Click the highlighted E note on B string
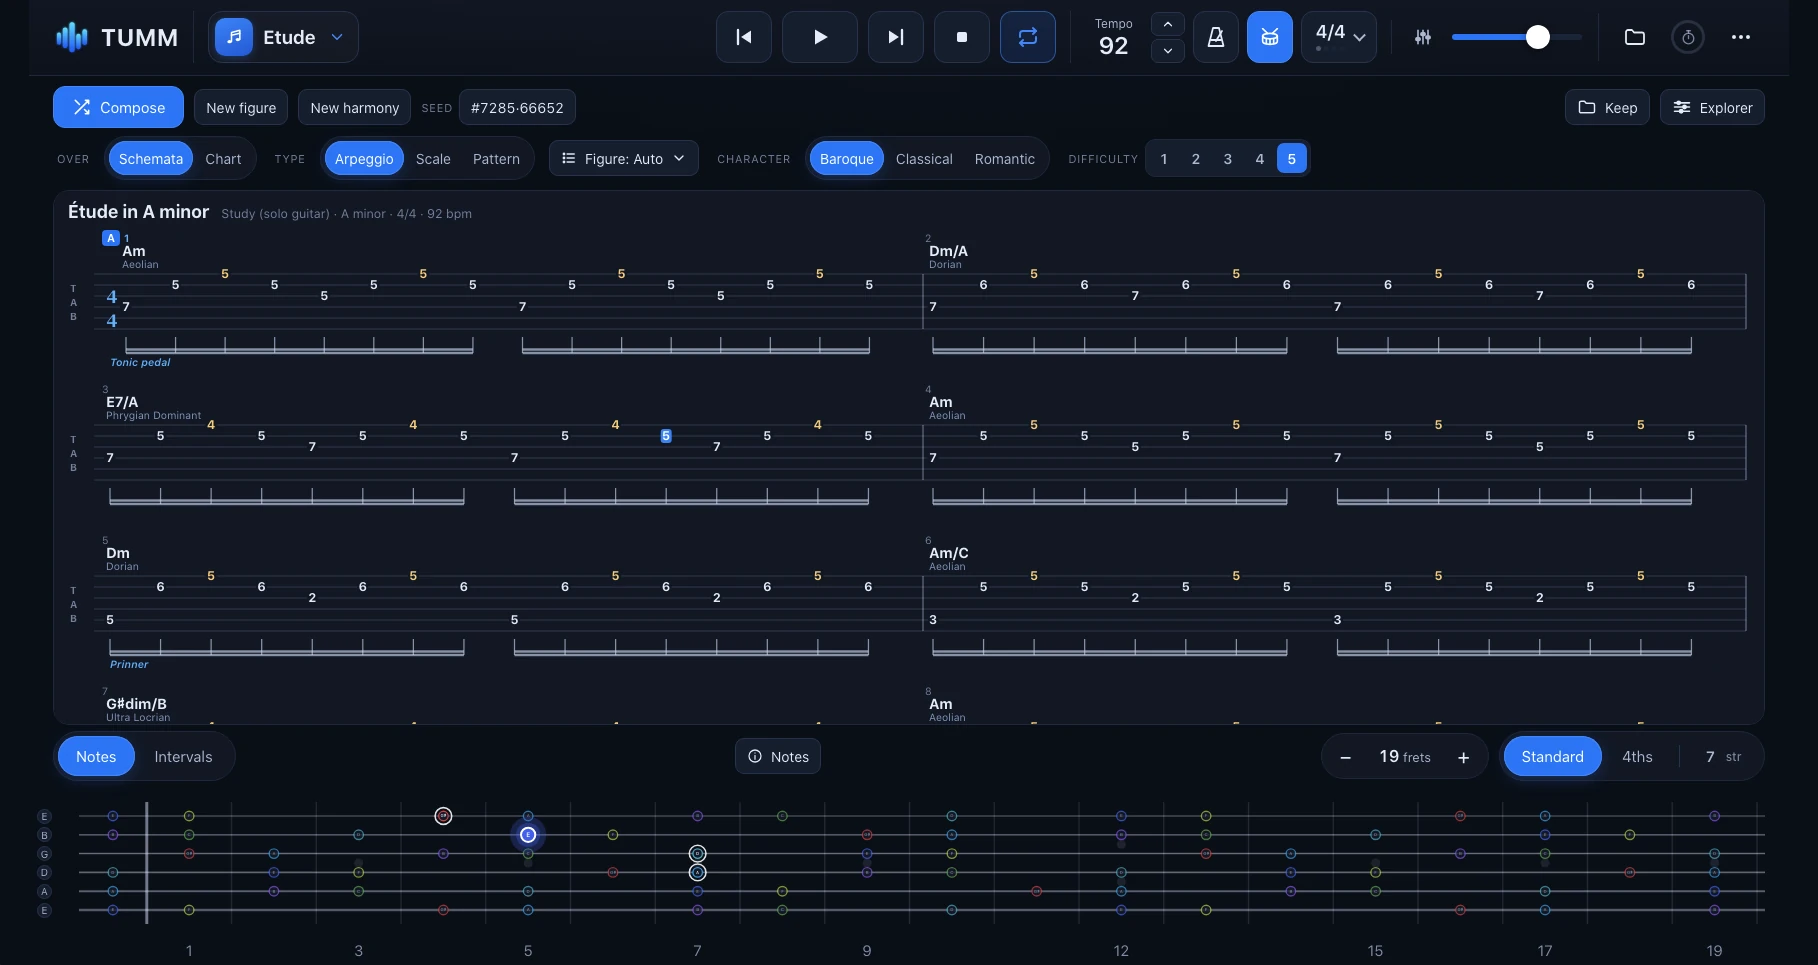The image size is (1818, 965). [528, 835]
